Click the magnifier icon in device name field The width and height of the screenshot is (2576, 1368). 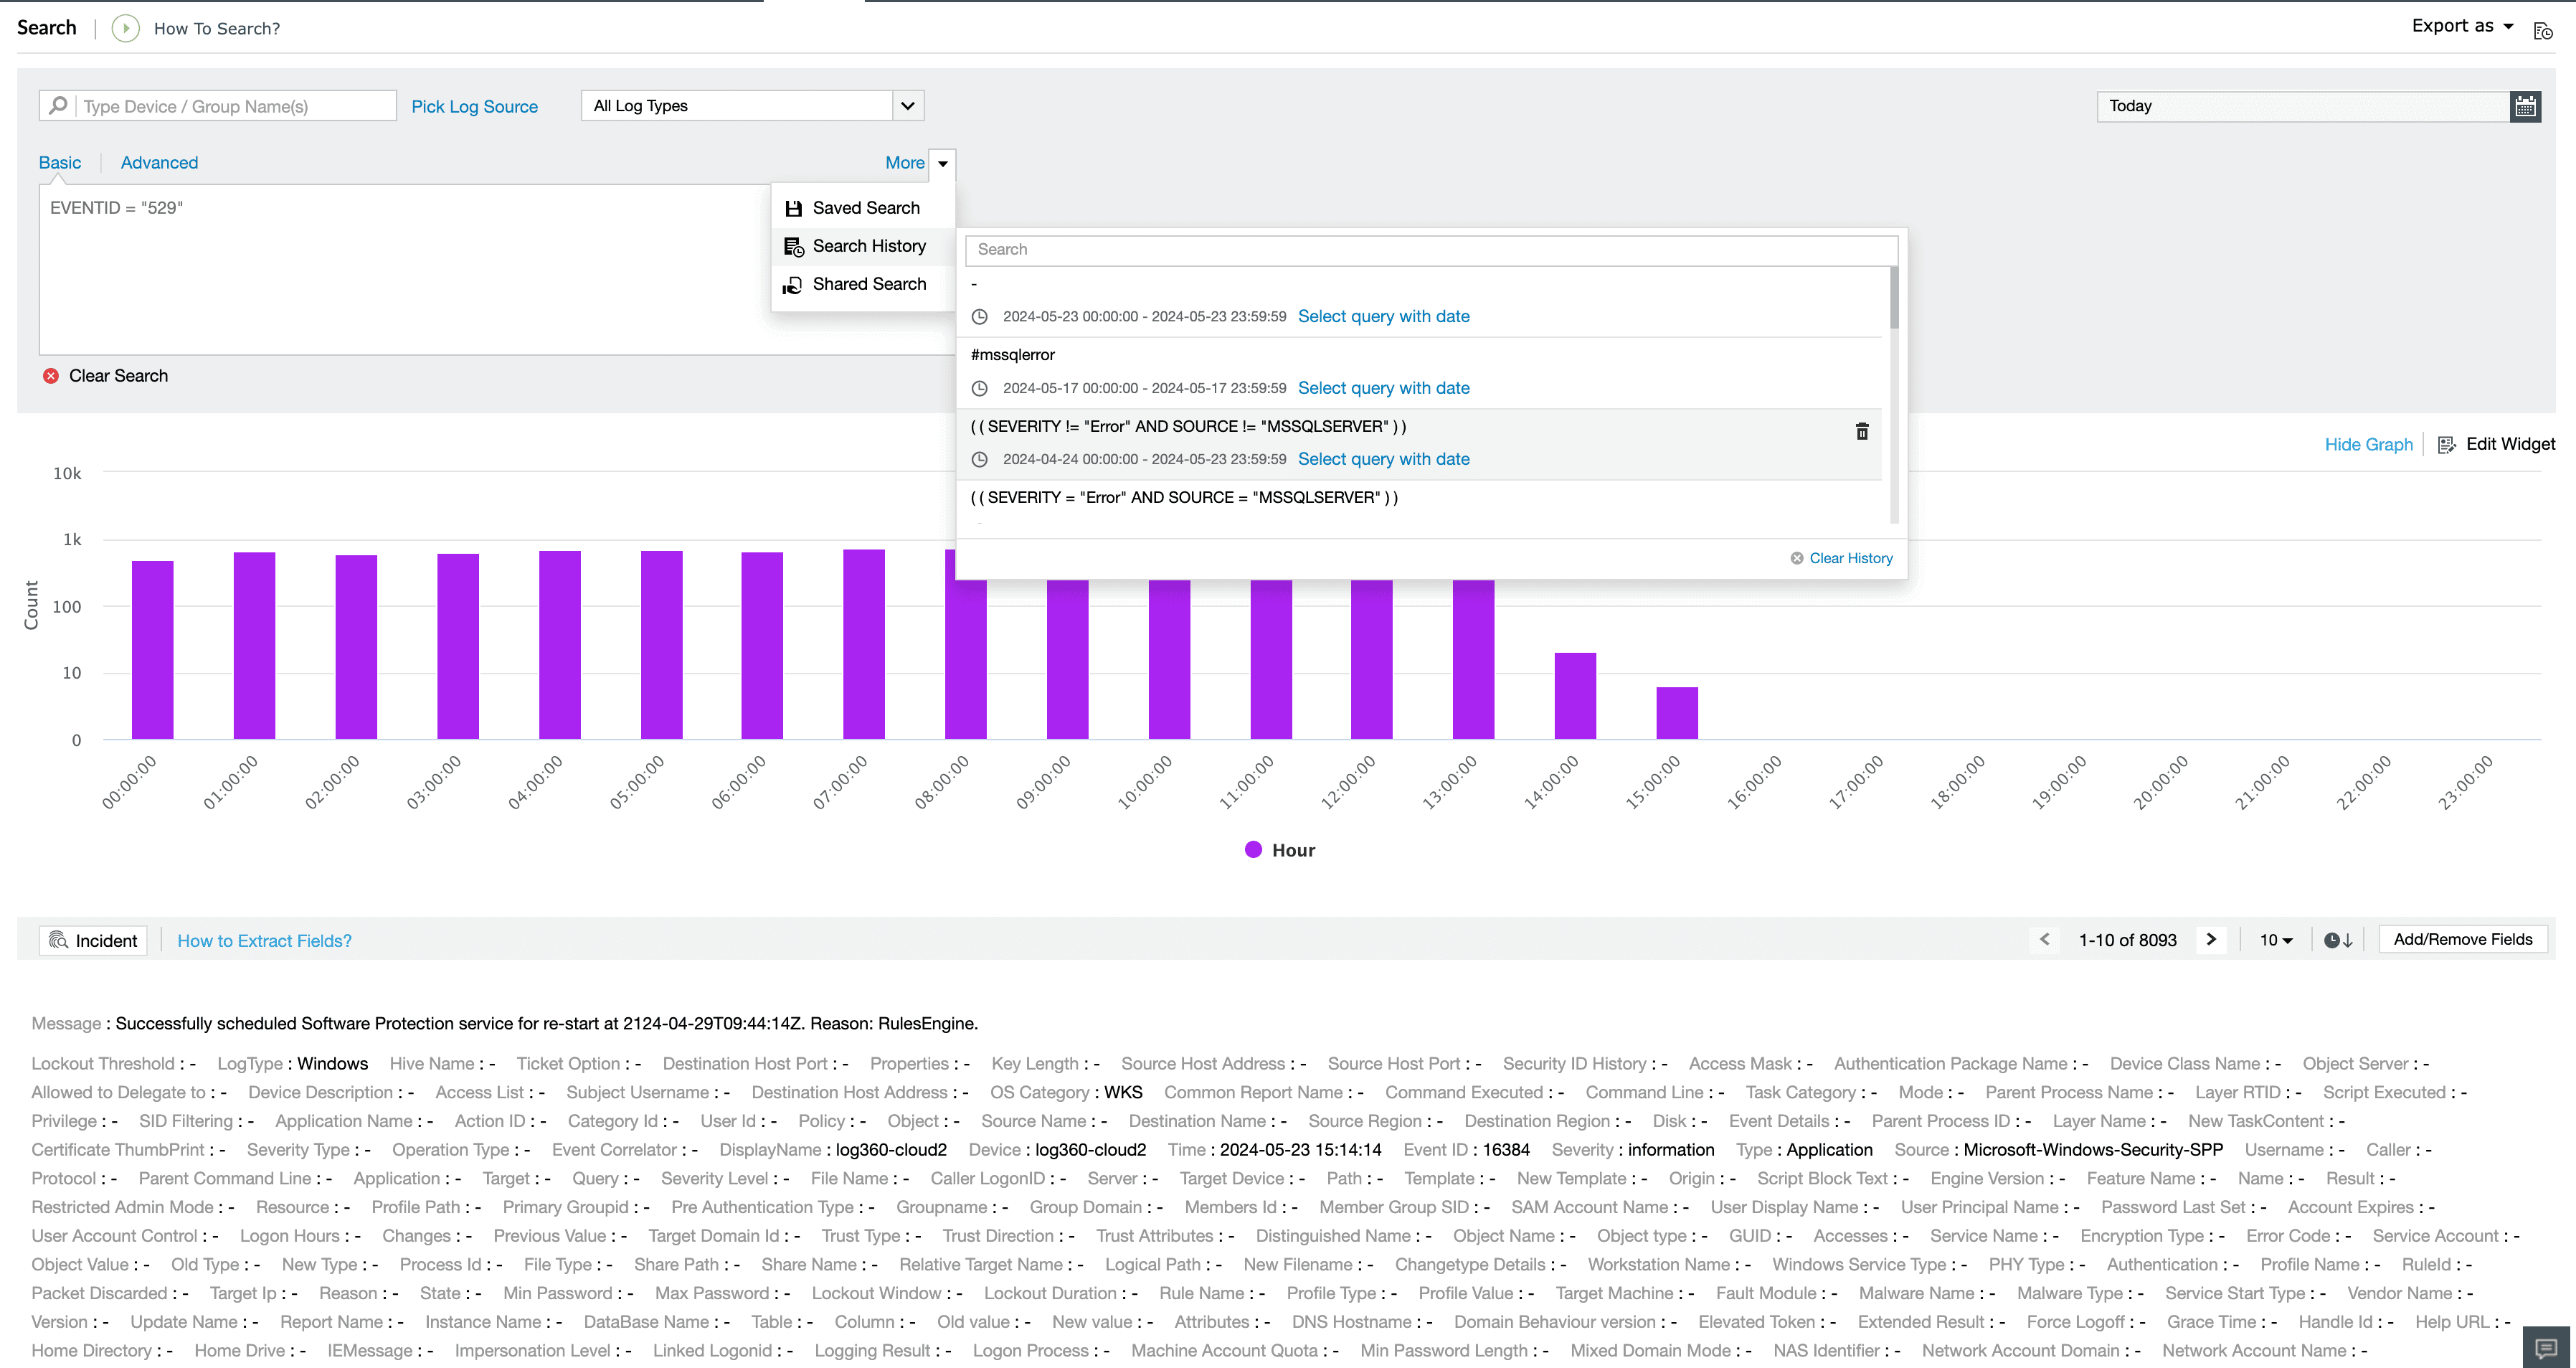pos(58,105)
